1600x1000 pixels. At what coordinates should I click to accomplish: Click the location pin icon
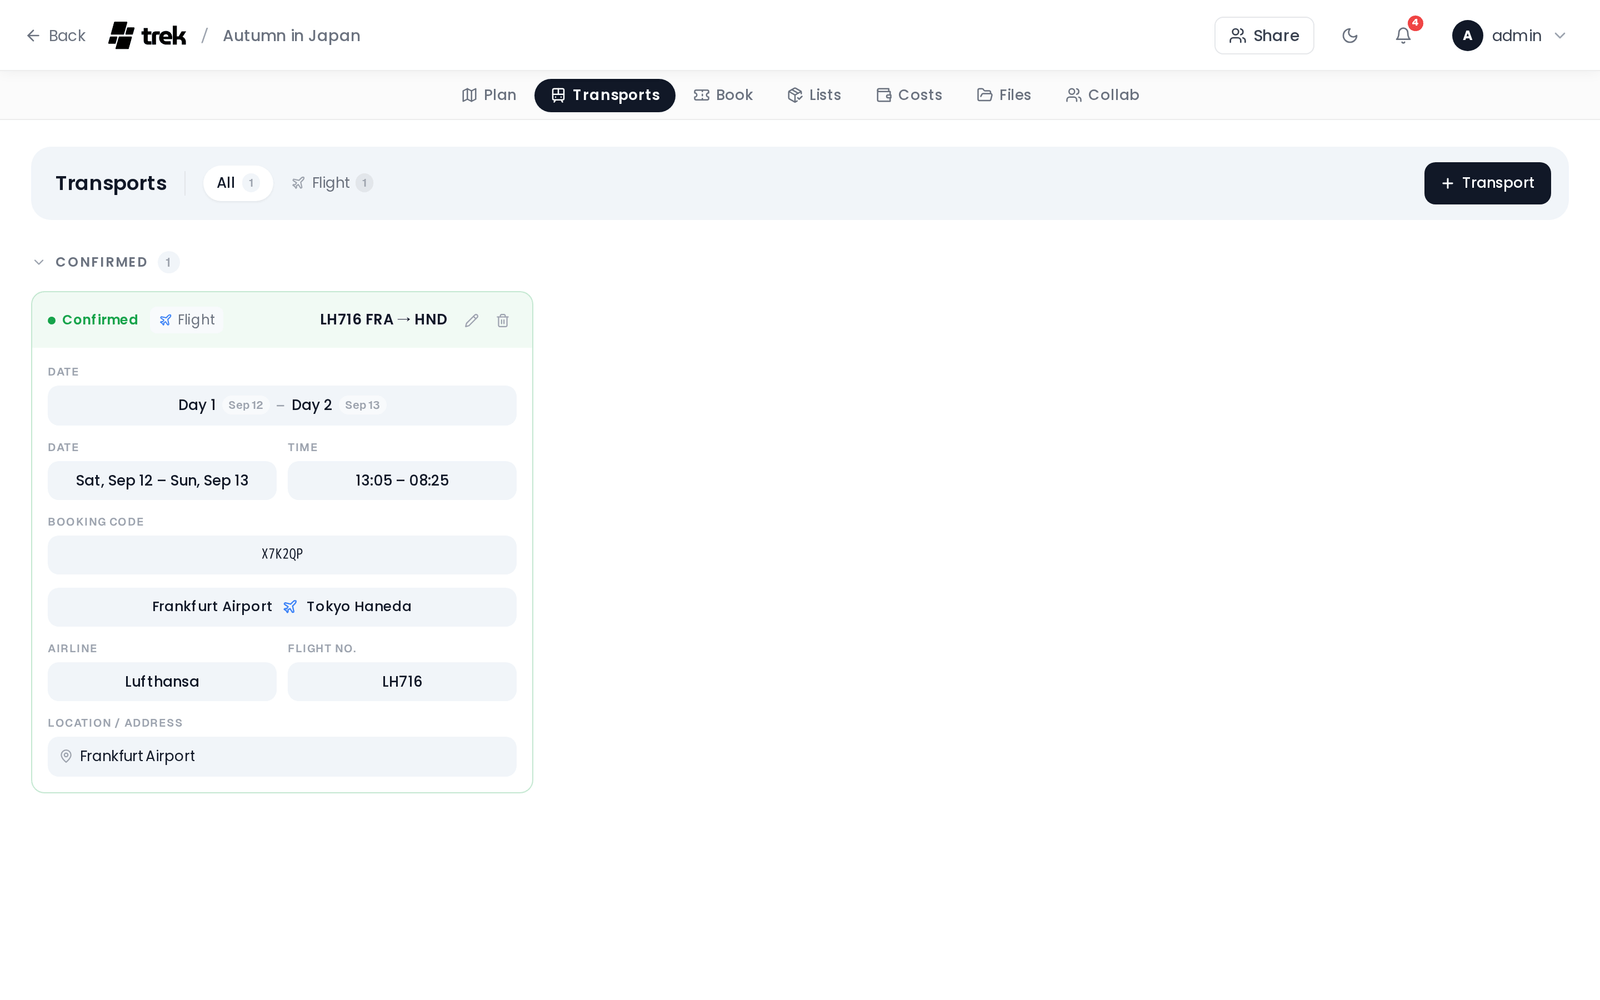pos(66,757)
